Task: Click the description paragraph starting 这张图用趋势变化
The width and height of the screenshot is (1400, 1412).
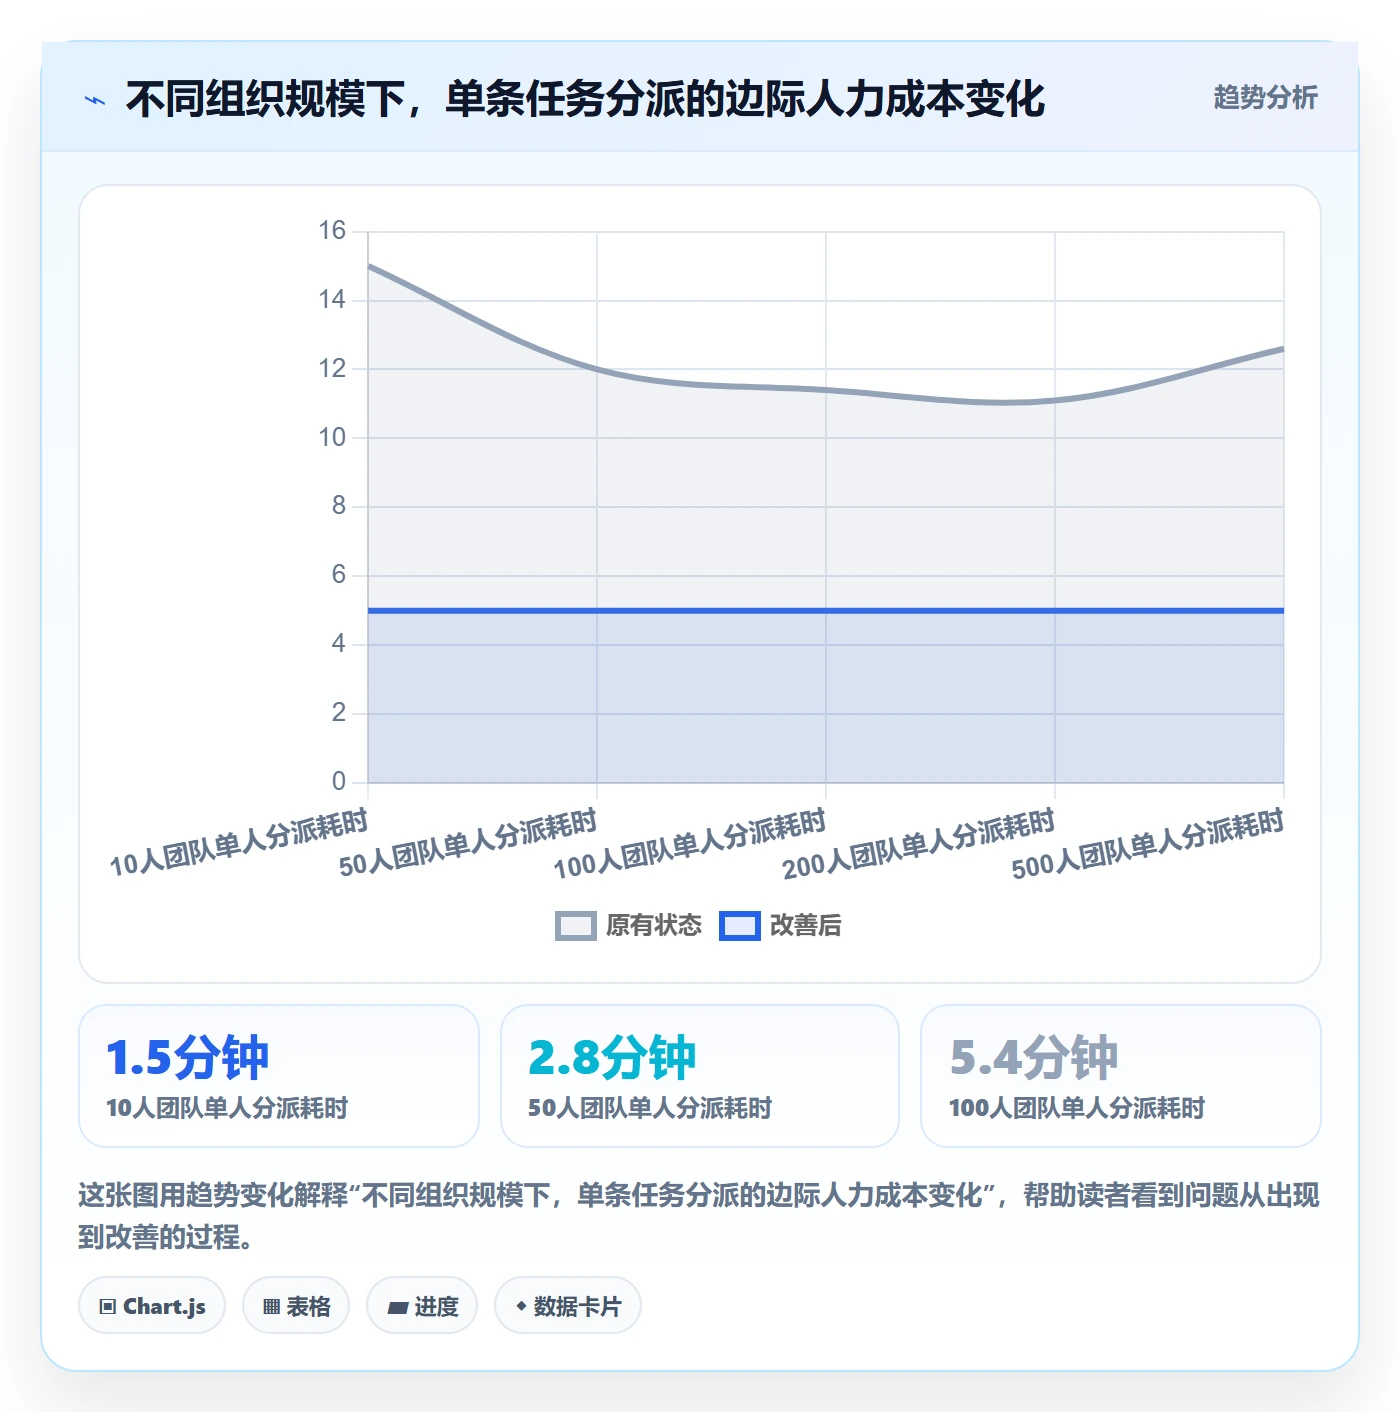Action: coord(699,1216)
